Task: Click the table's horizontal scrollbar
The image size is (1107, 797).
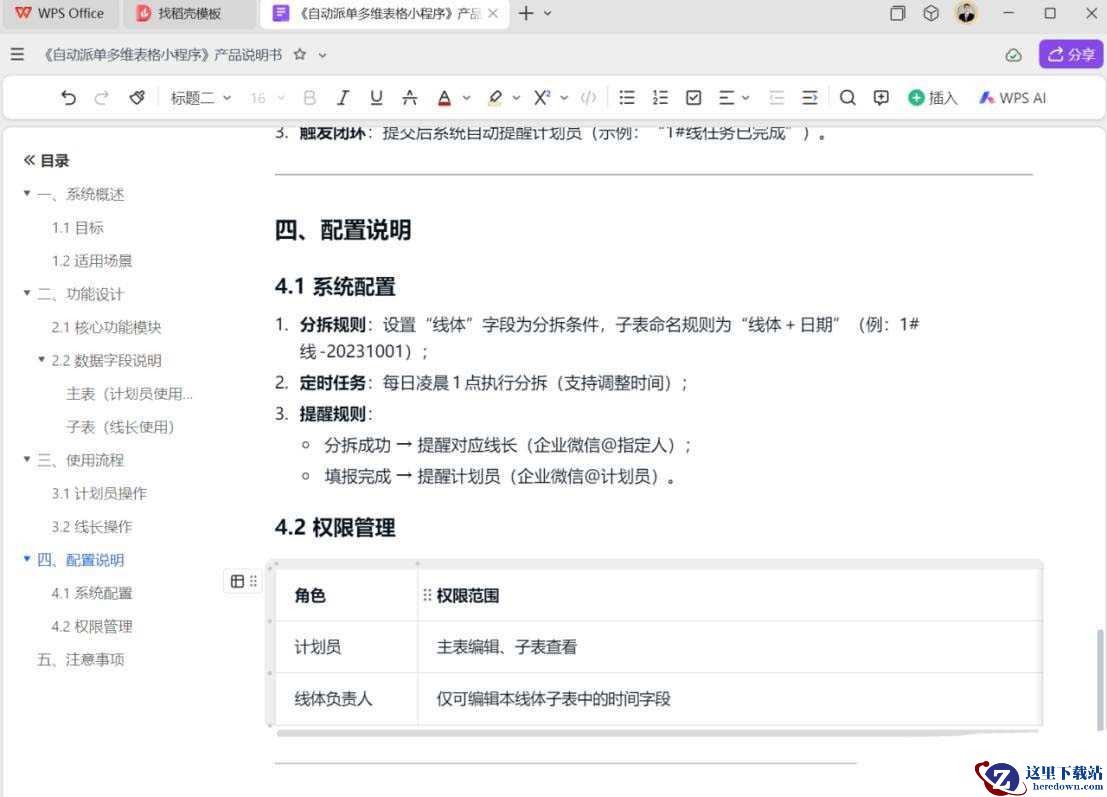Action: click(658, 733)
